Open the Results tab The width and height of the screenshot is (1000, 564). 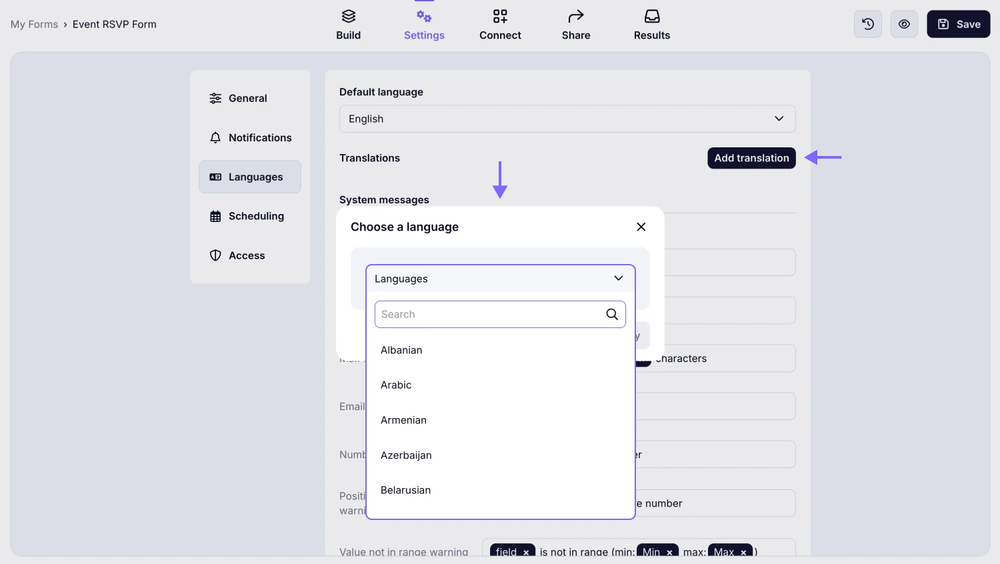click(x=652, y=25)
